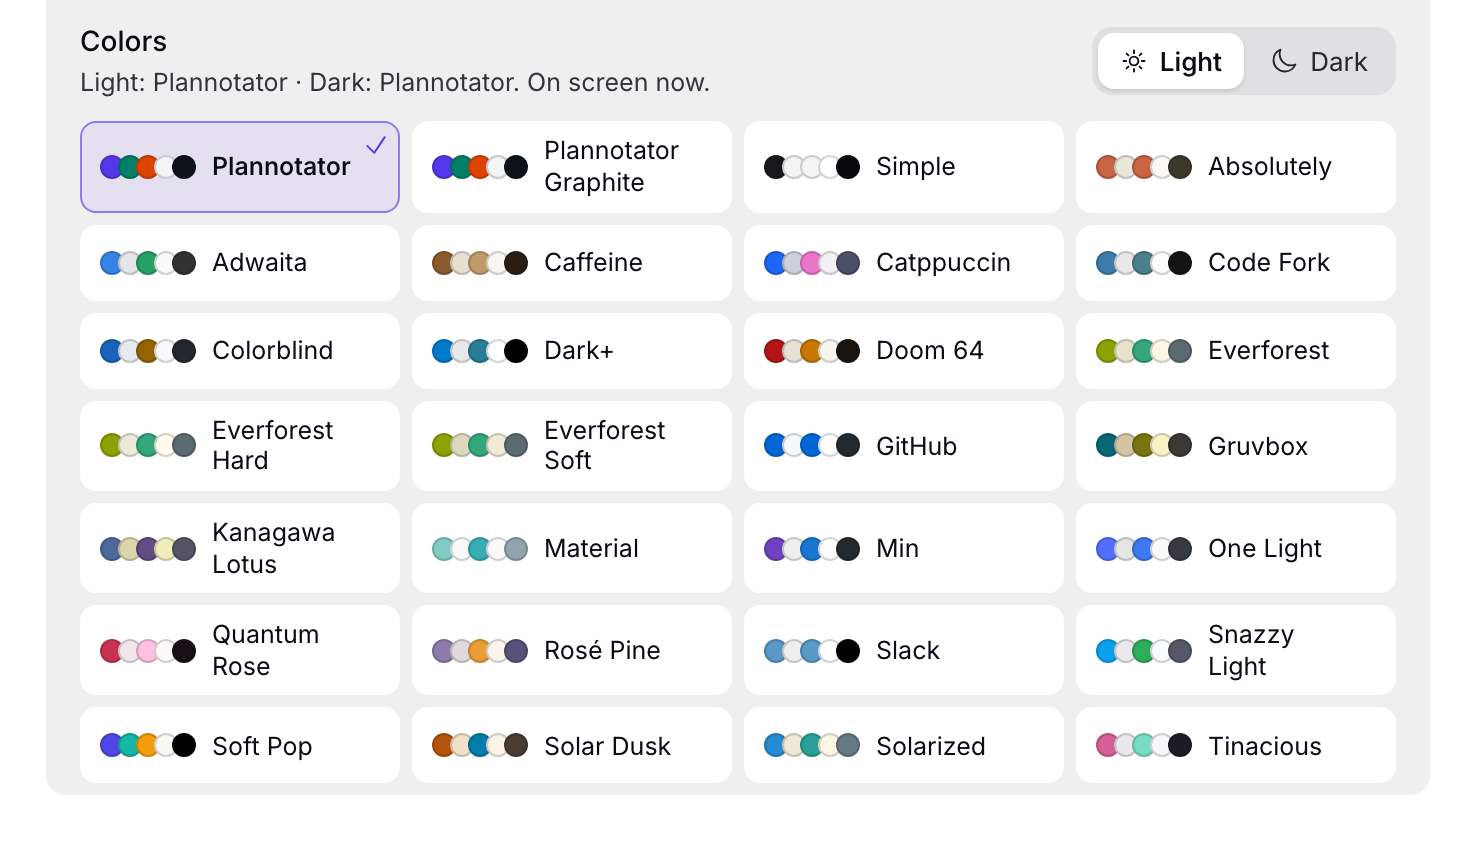Select the One Light theme

pos(1236,548)
